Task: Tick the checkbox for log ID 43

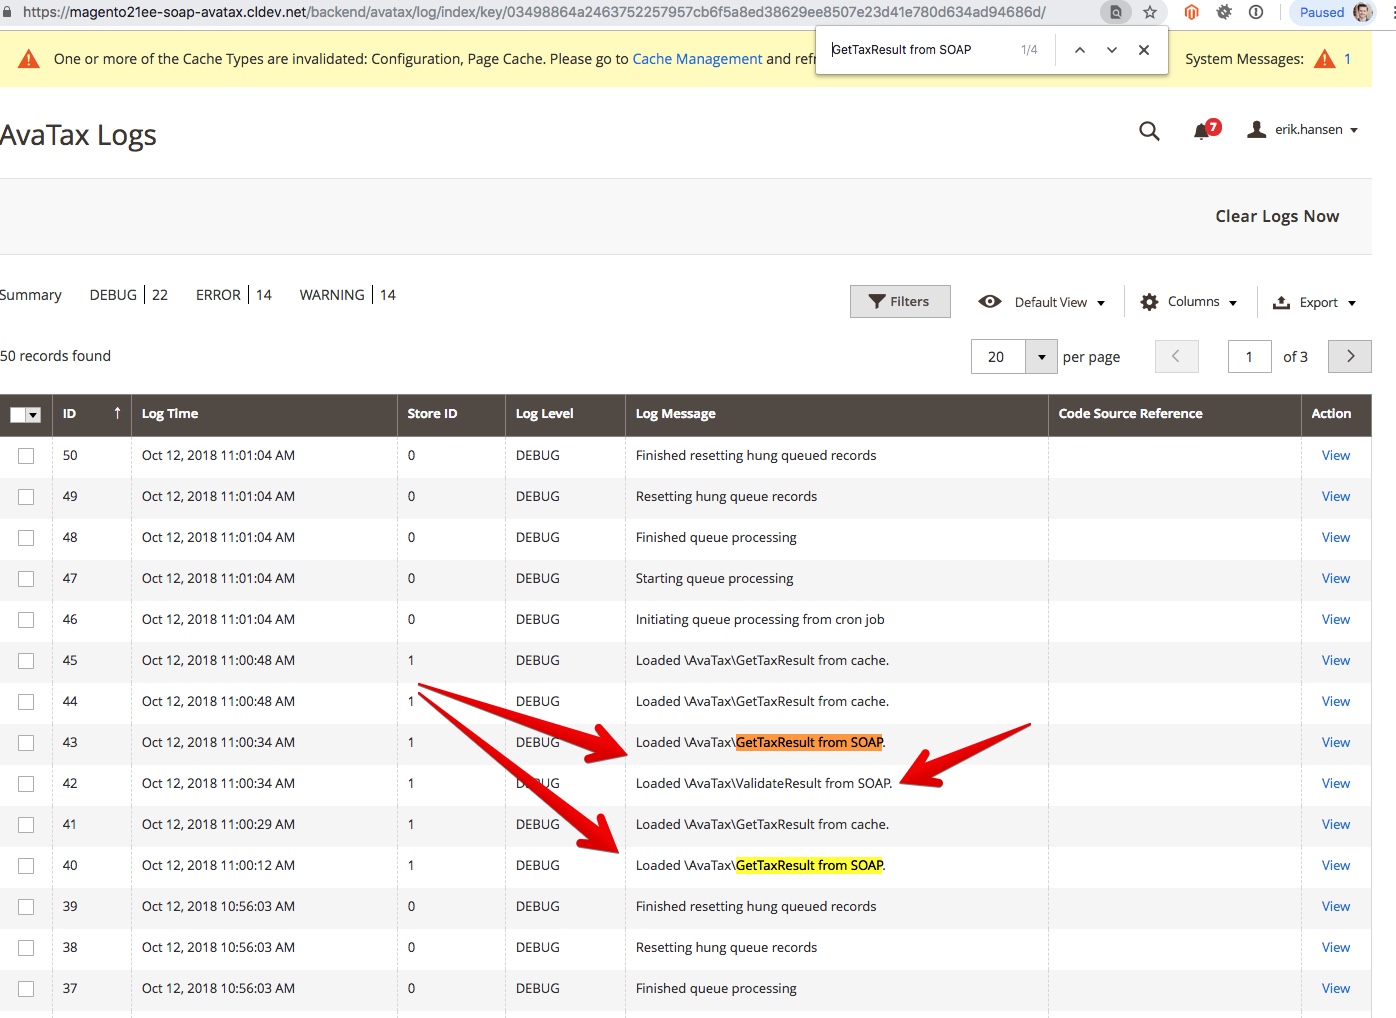Action: click(26, 743)
